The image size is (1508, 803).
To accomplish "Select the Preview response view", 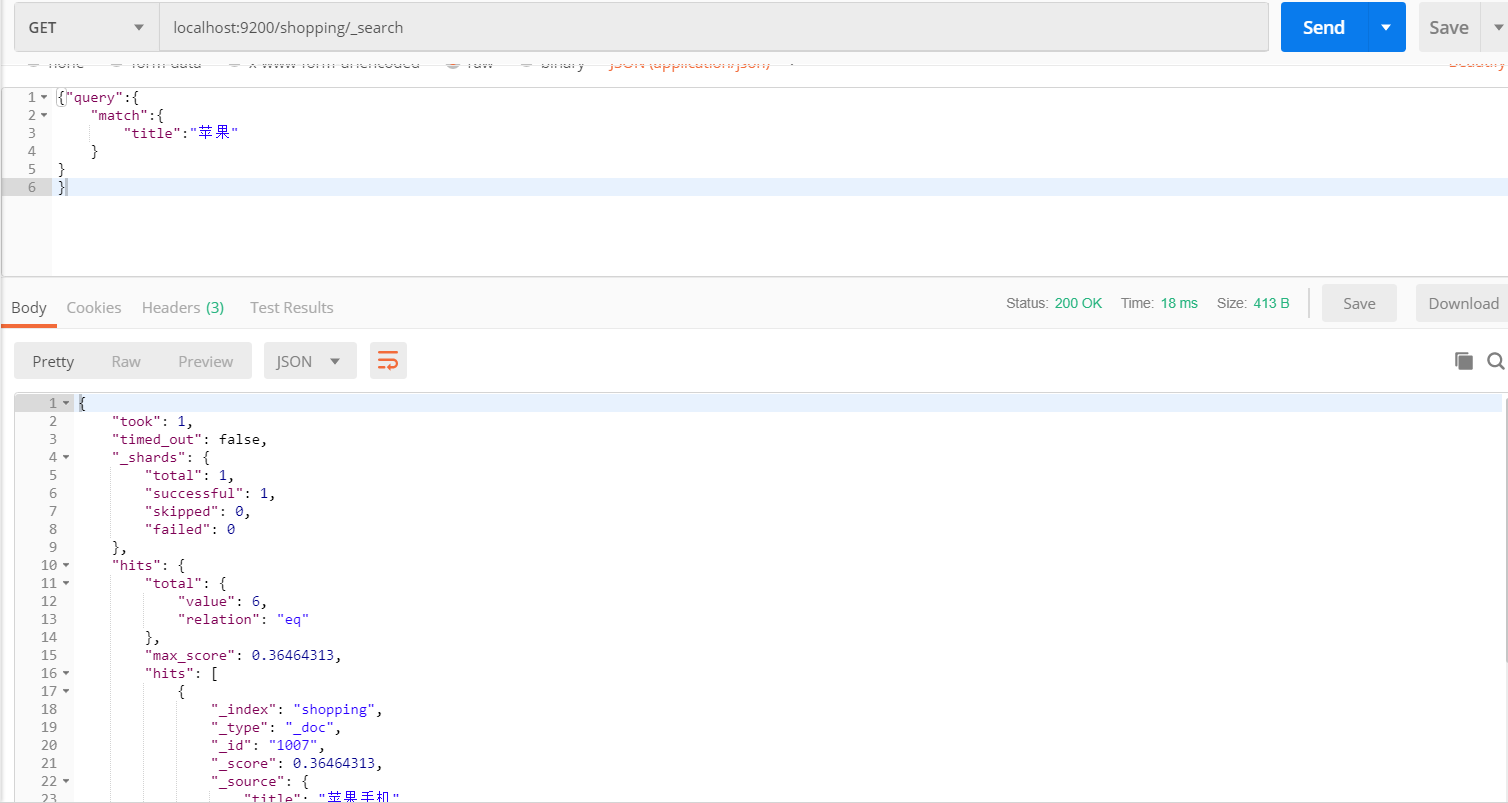I will (206, 361).
